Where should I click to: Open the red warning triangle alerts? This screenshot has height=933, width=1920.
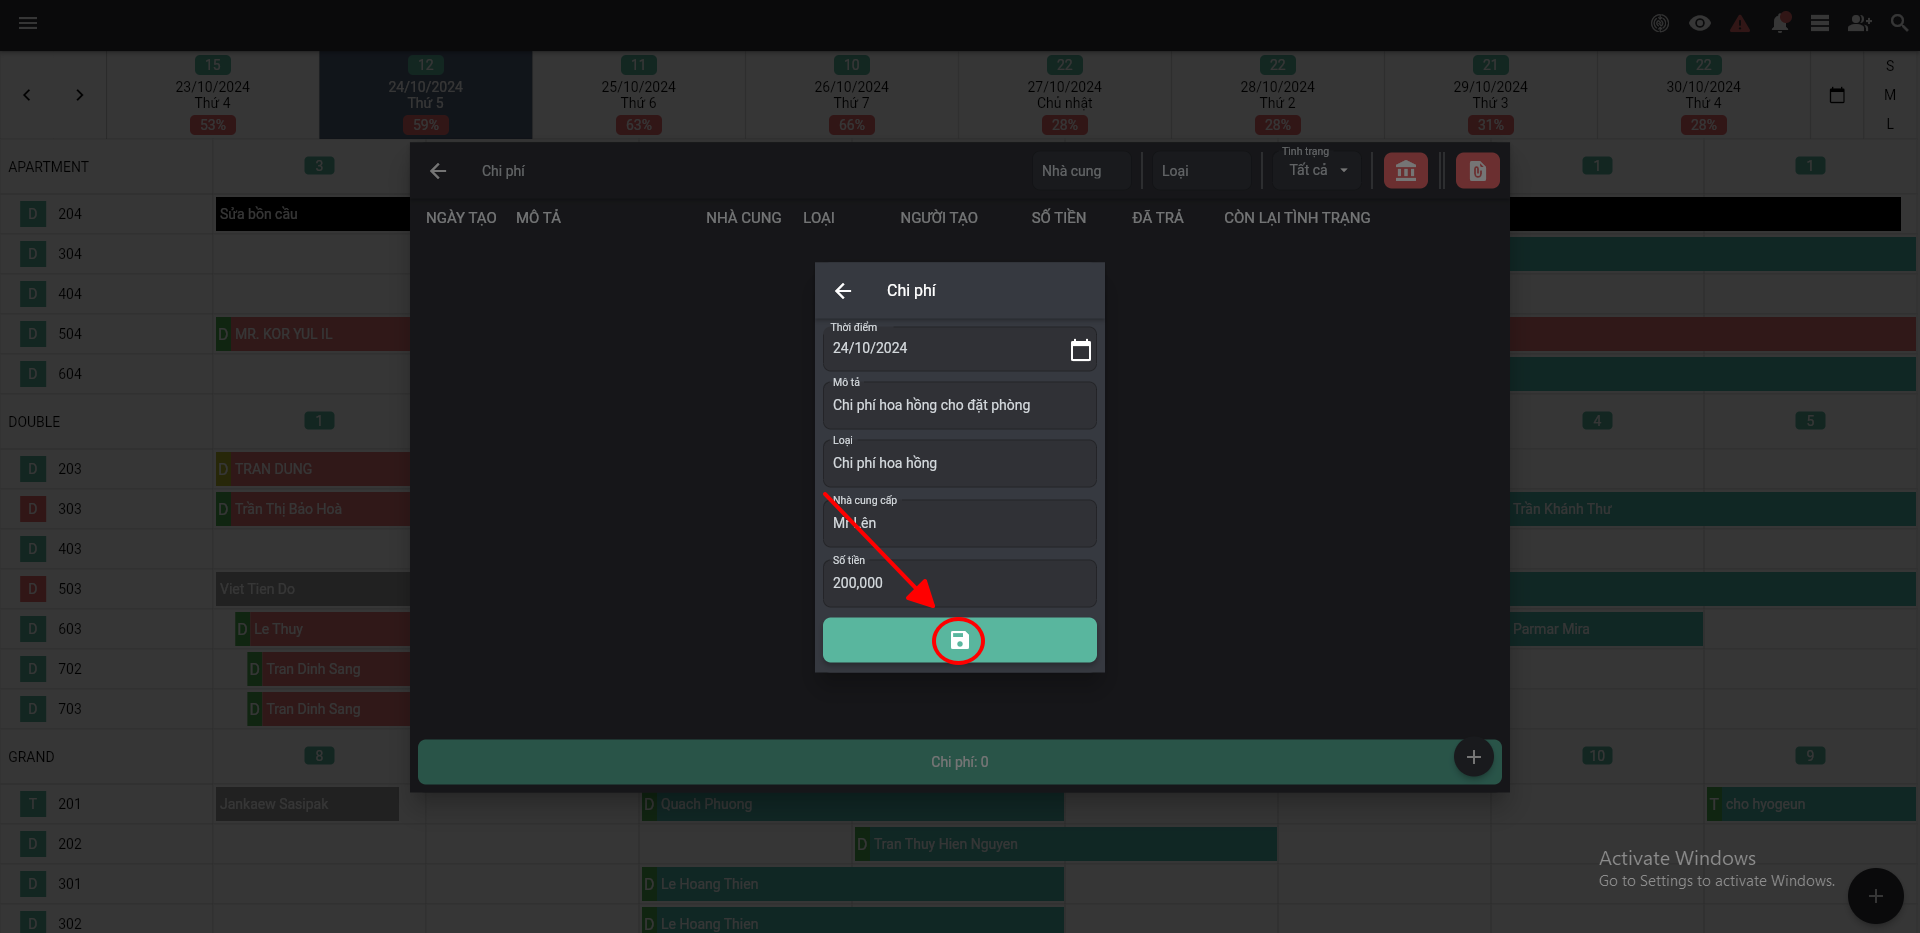(x=1740, y=23)
